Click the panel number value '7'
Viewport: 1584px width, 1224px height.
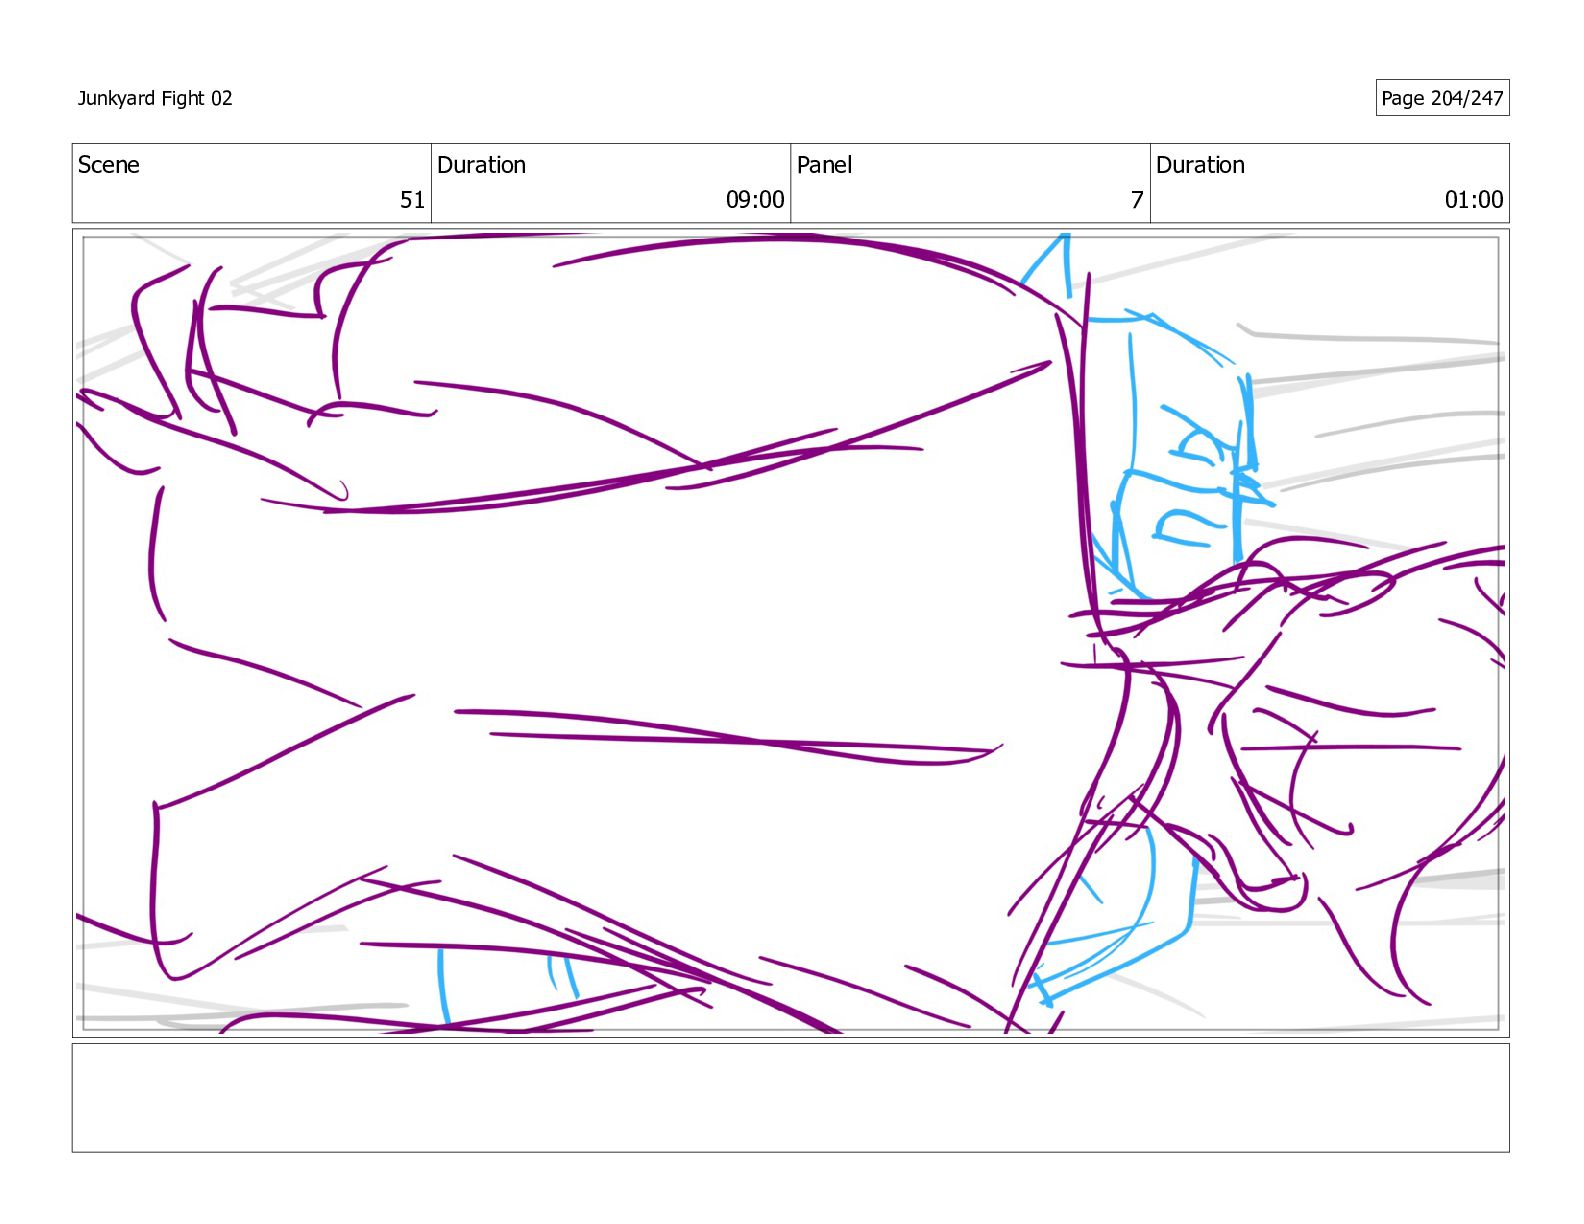pyautogui.click(x=1137, y=200)
